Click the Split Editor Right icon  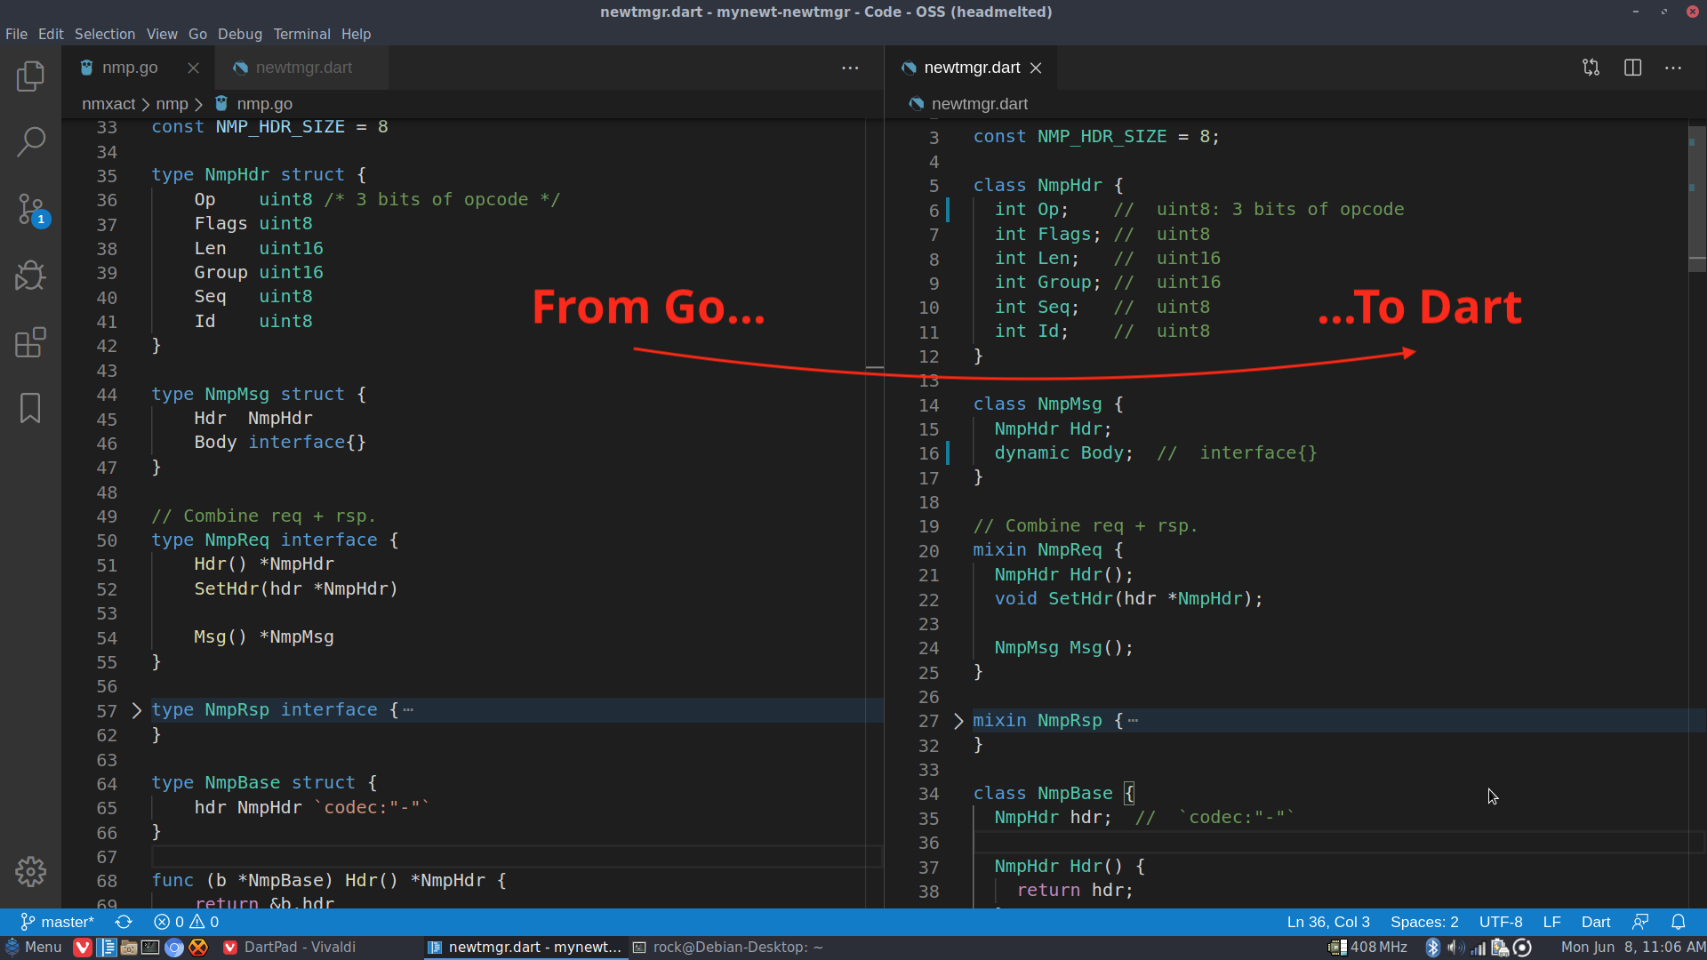point(1632,67)
